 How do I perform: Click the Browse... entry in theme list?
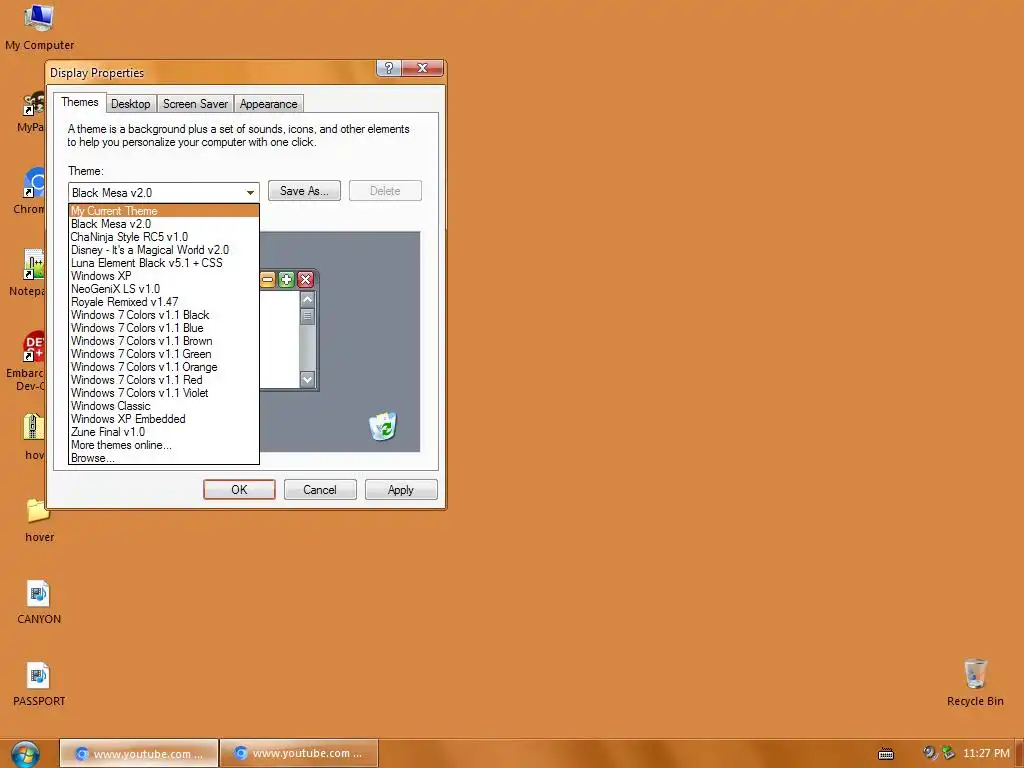click(x=164, y=458)
